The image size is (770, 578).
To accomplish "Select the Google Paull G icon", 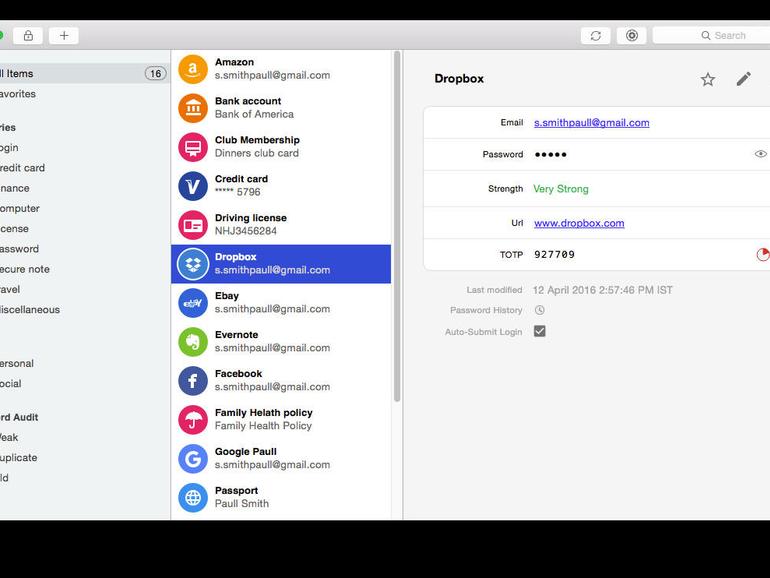I will (x=193, y=459).
